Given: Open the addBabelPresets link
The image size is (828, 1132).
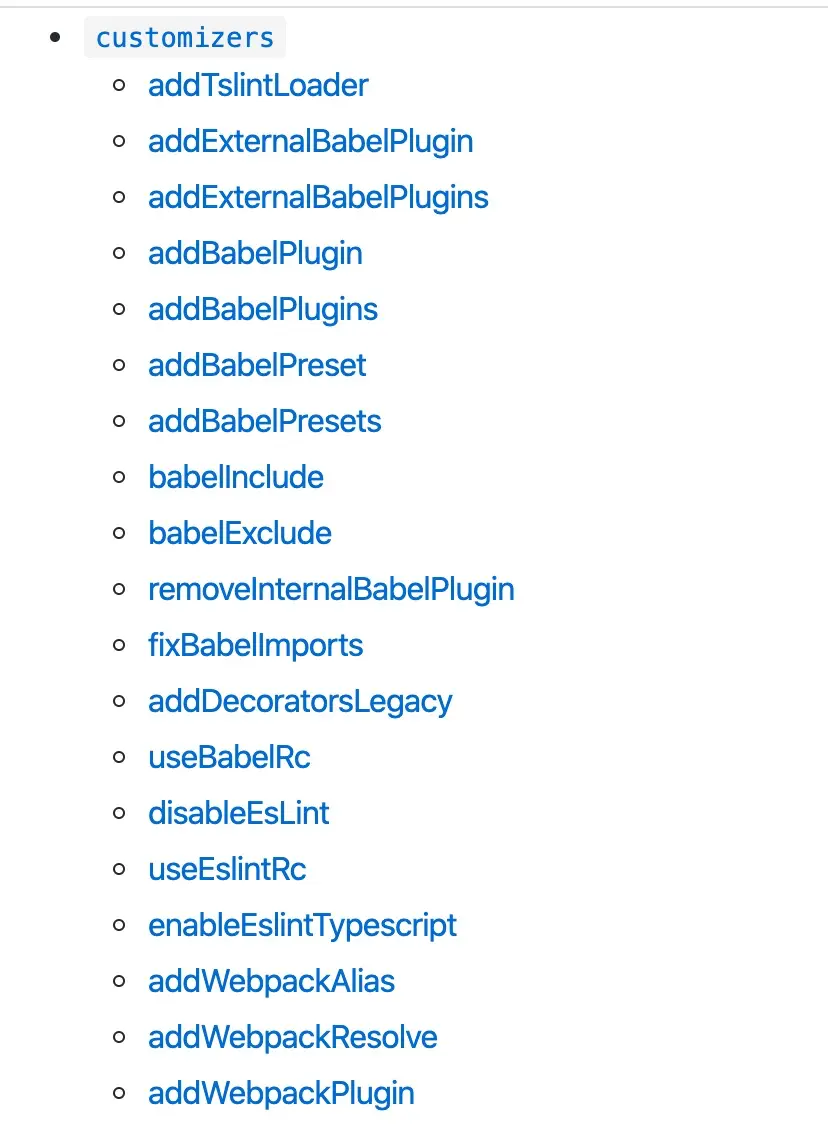Looking at the screenshot, I should tap(265, 421).
